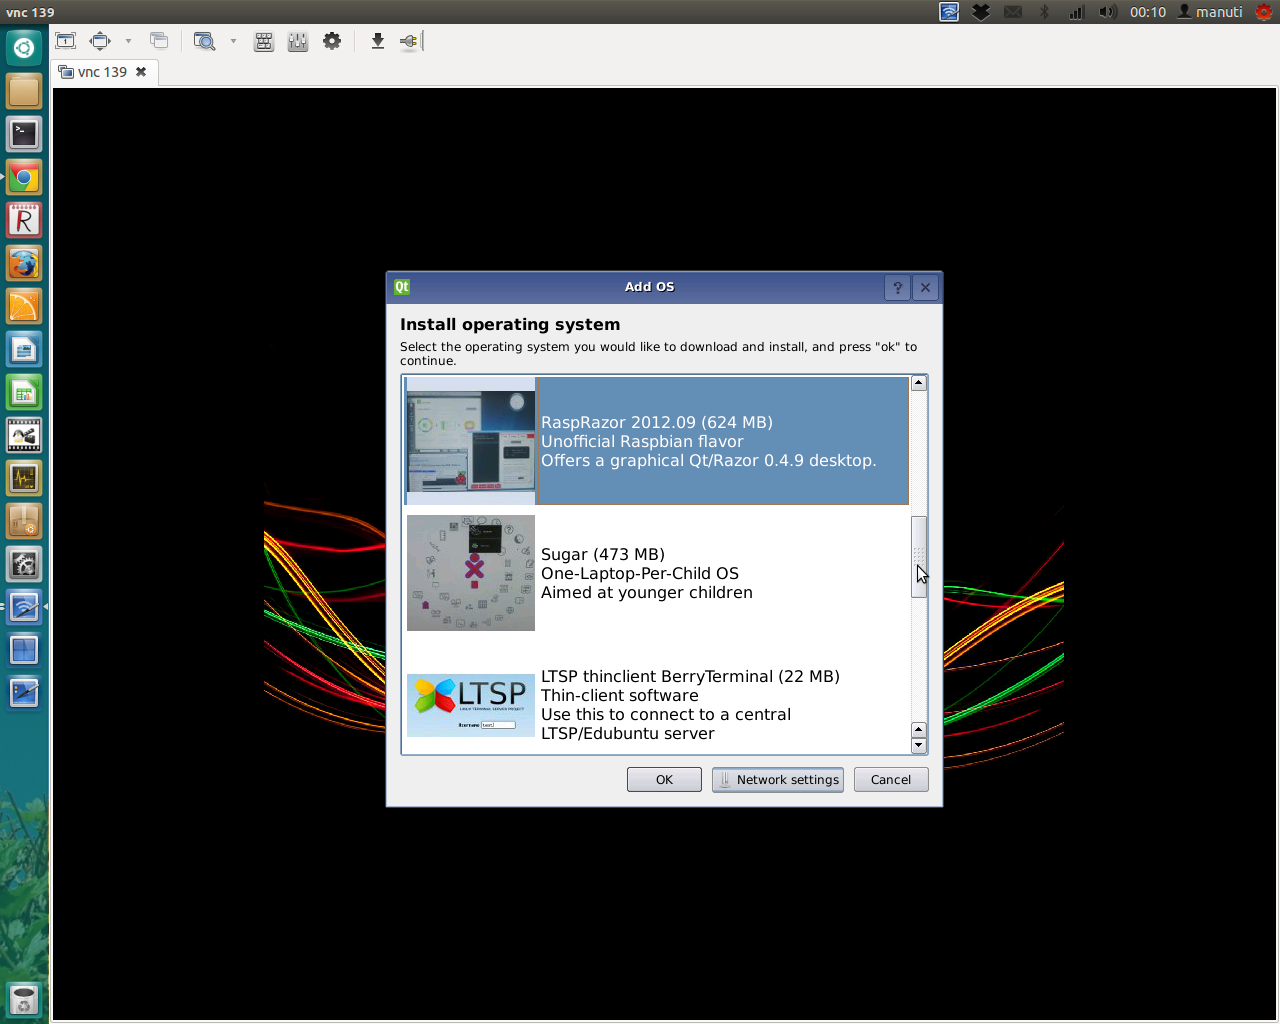Click the preferences gear icon in toolbar
Viewport: 1280px width, 1024px height.
click(x=332, y=41)
